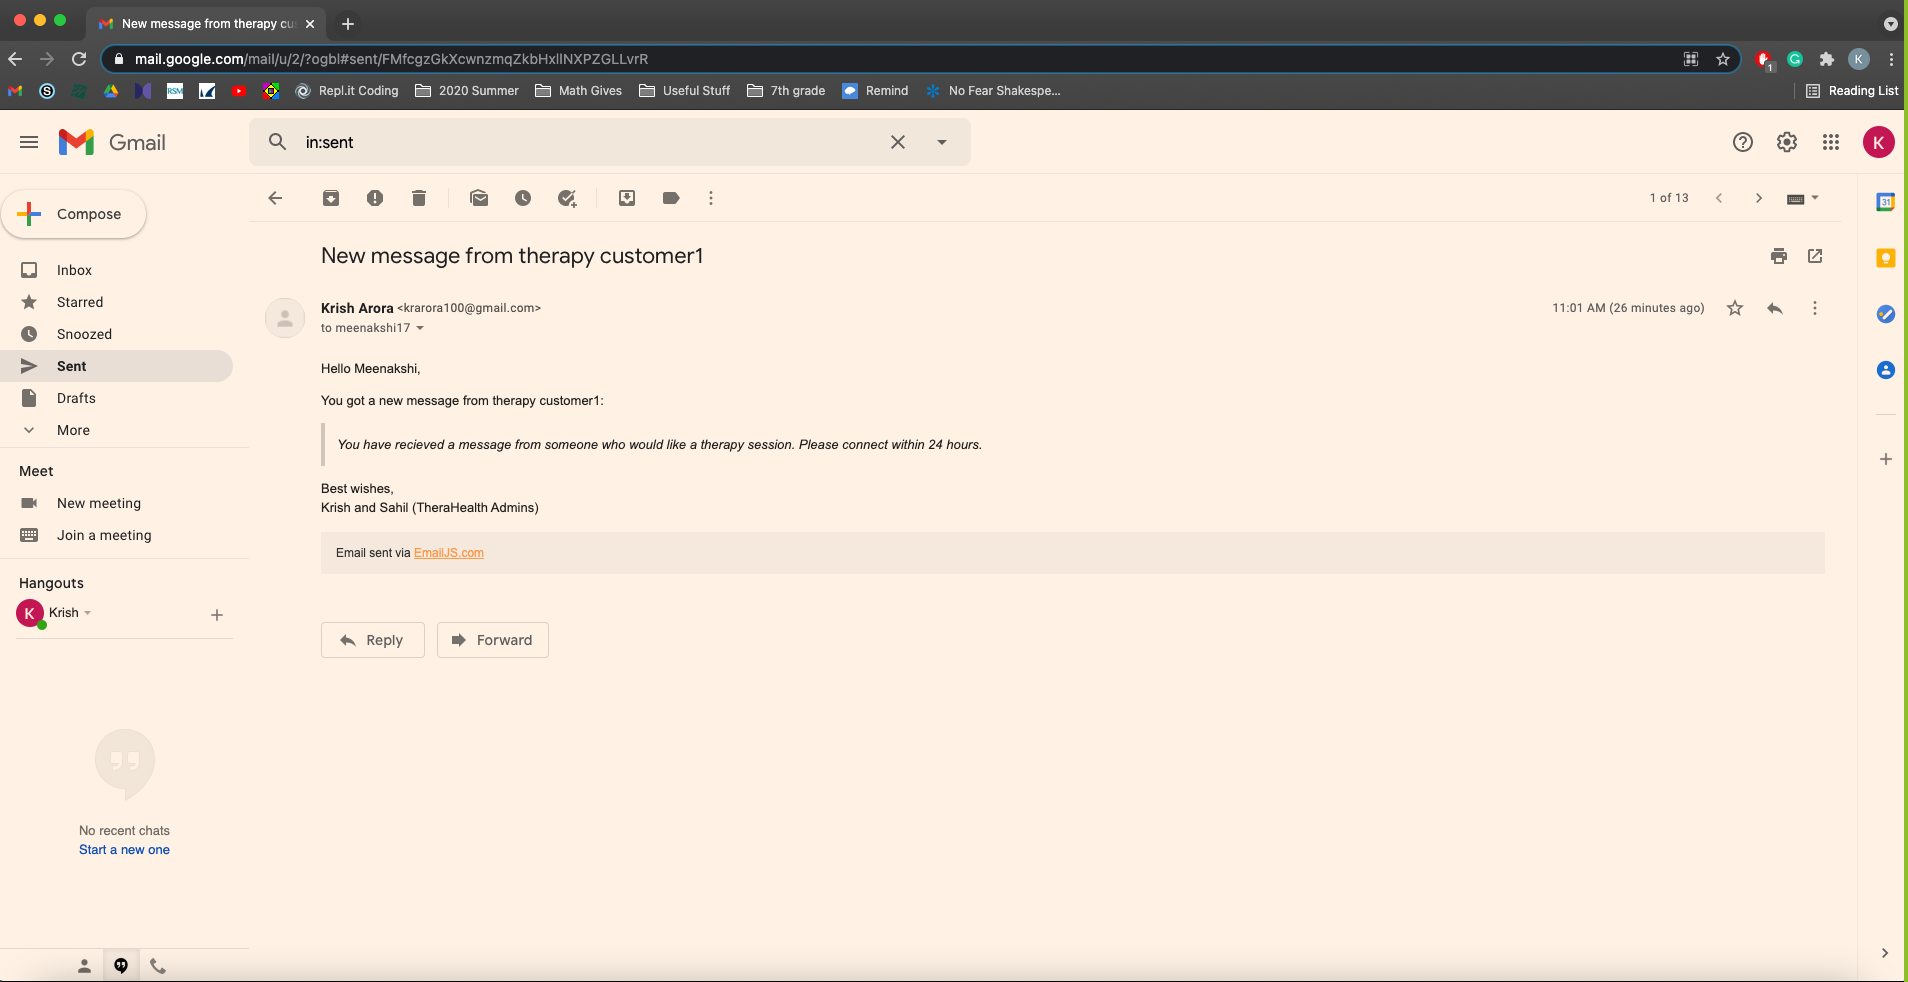Screen dimensions: 1908x982
Task: Open the email in a new window
Action: 1815,256
